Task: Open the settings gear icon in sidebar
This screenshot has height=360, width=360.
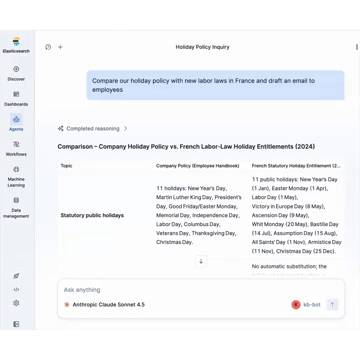Action: coord(16,303)
